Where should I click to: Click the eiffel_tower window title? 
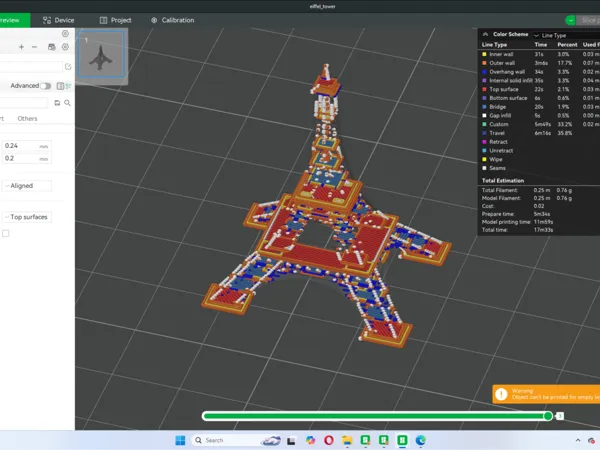tap(323, 7)
